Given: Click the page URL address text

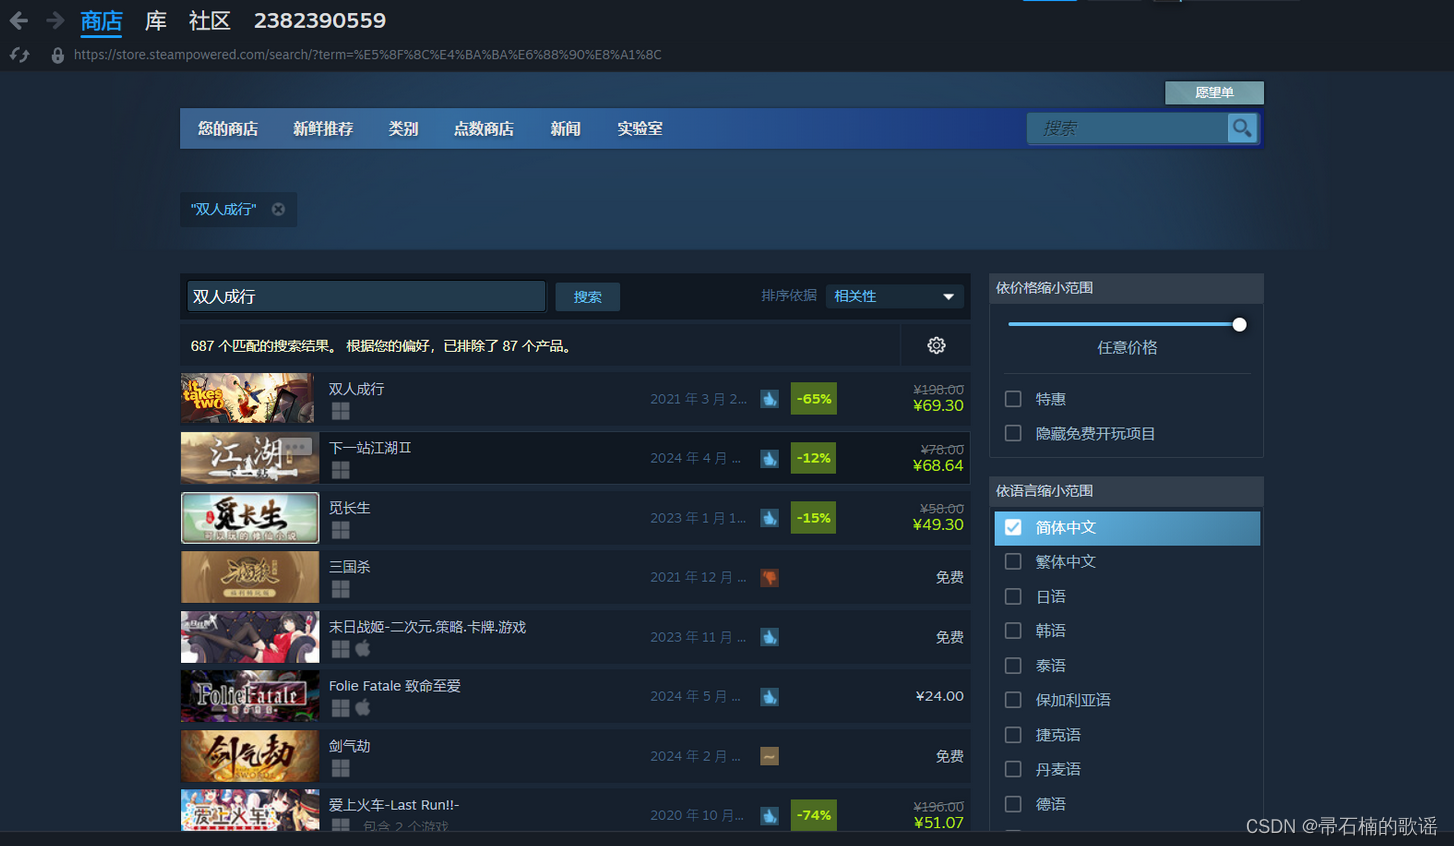Looking at the screenshot, I should point(368,55).
